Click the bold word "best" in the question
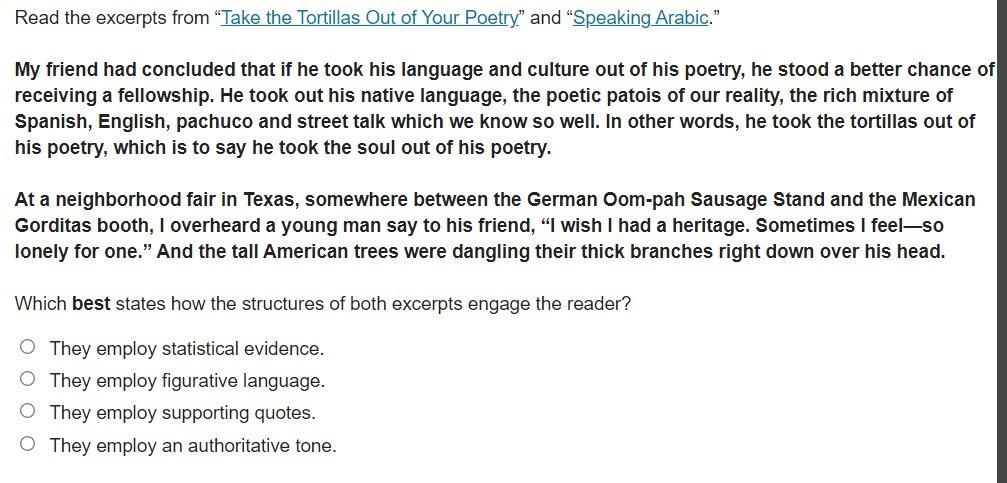Image resolution: width=1007 pixels, height=483 pixels. [x=91, y=304]
